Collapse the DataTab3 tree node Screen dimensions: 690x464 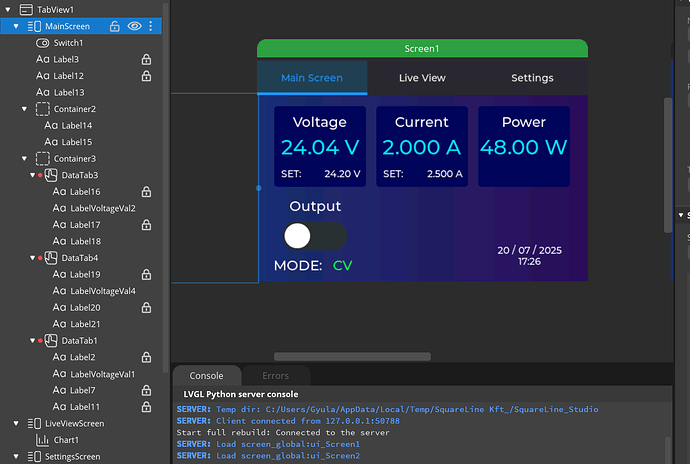(x=33, y=175)
